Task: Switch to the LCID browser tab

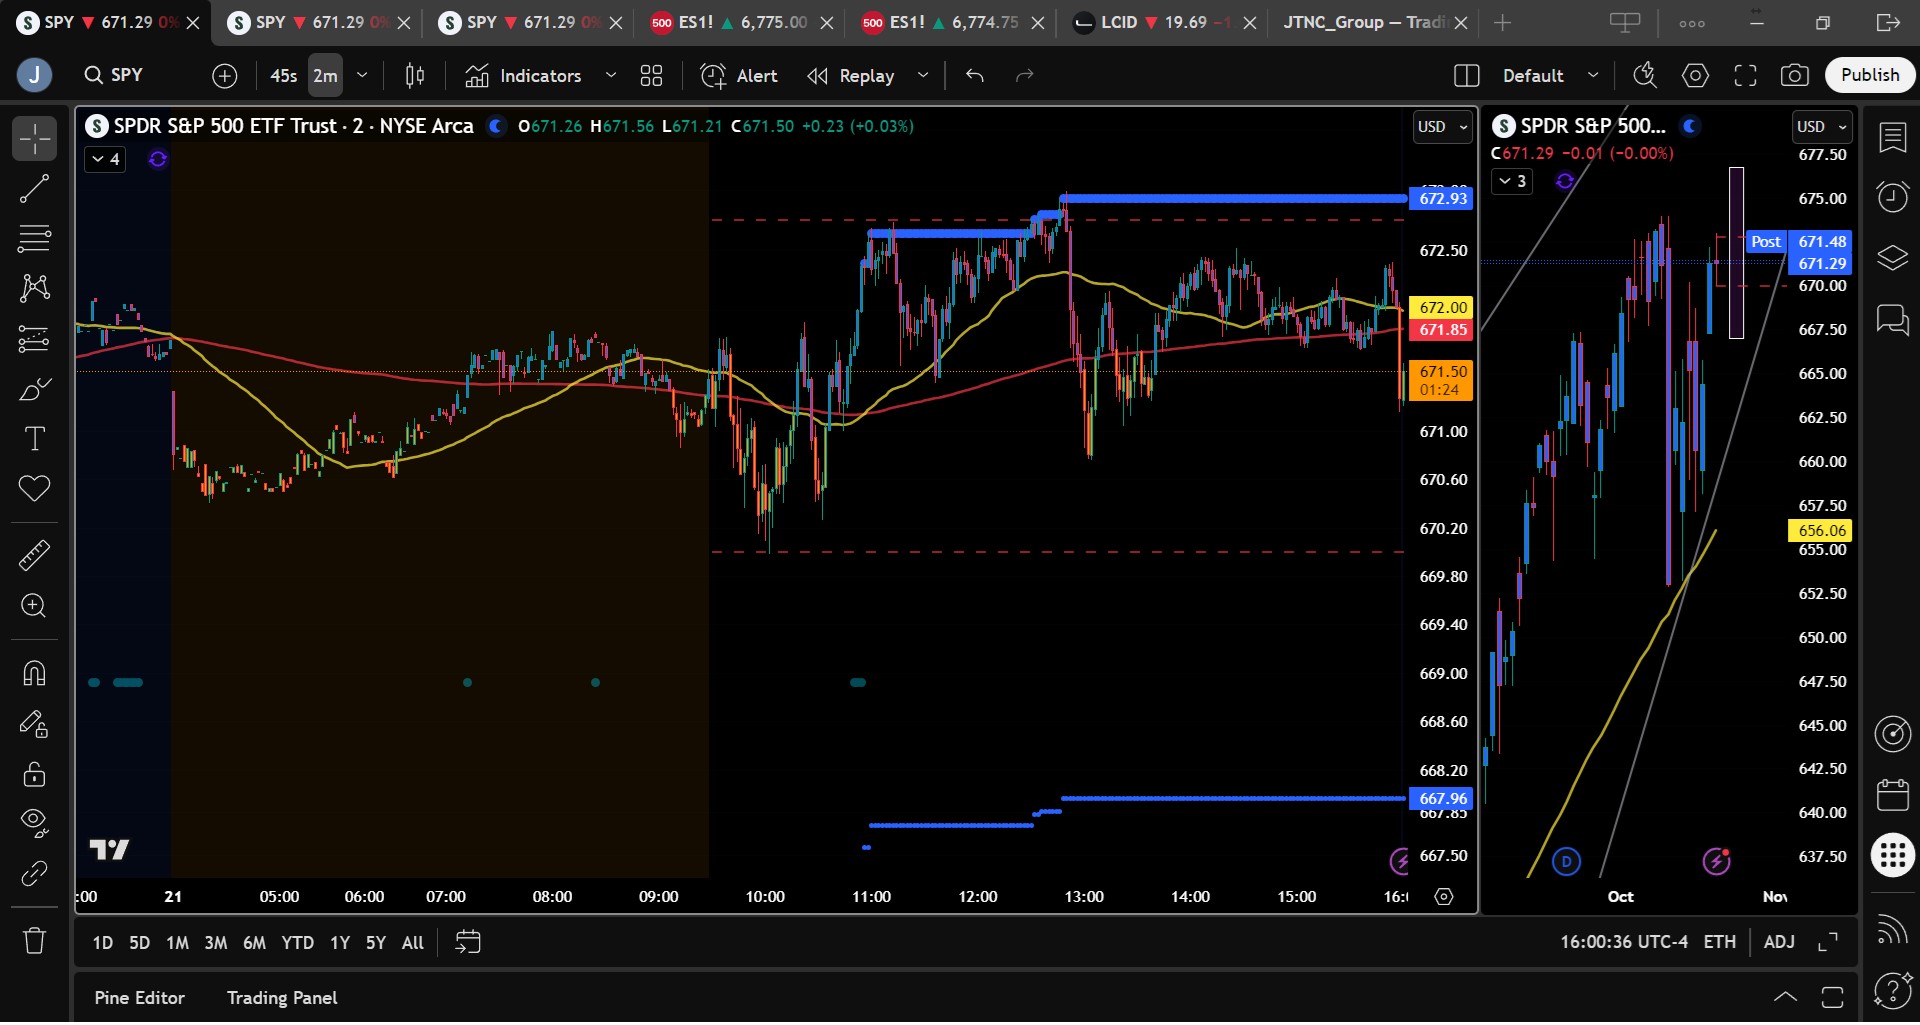Action: (1165, 22)
